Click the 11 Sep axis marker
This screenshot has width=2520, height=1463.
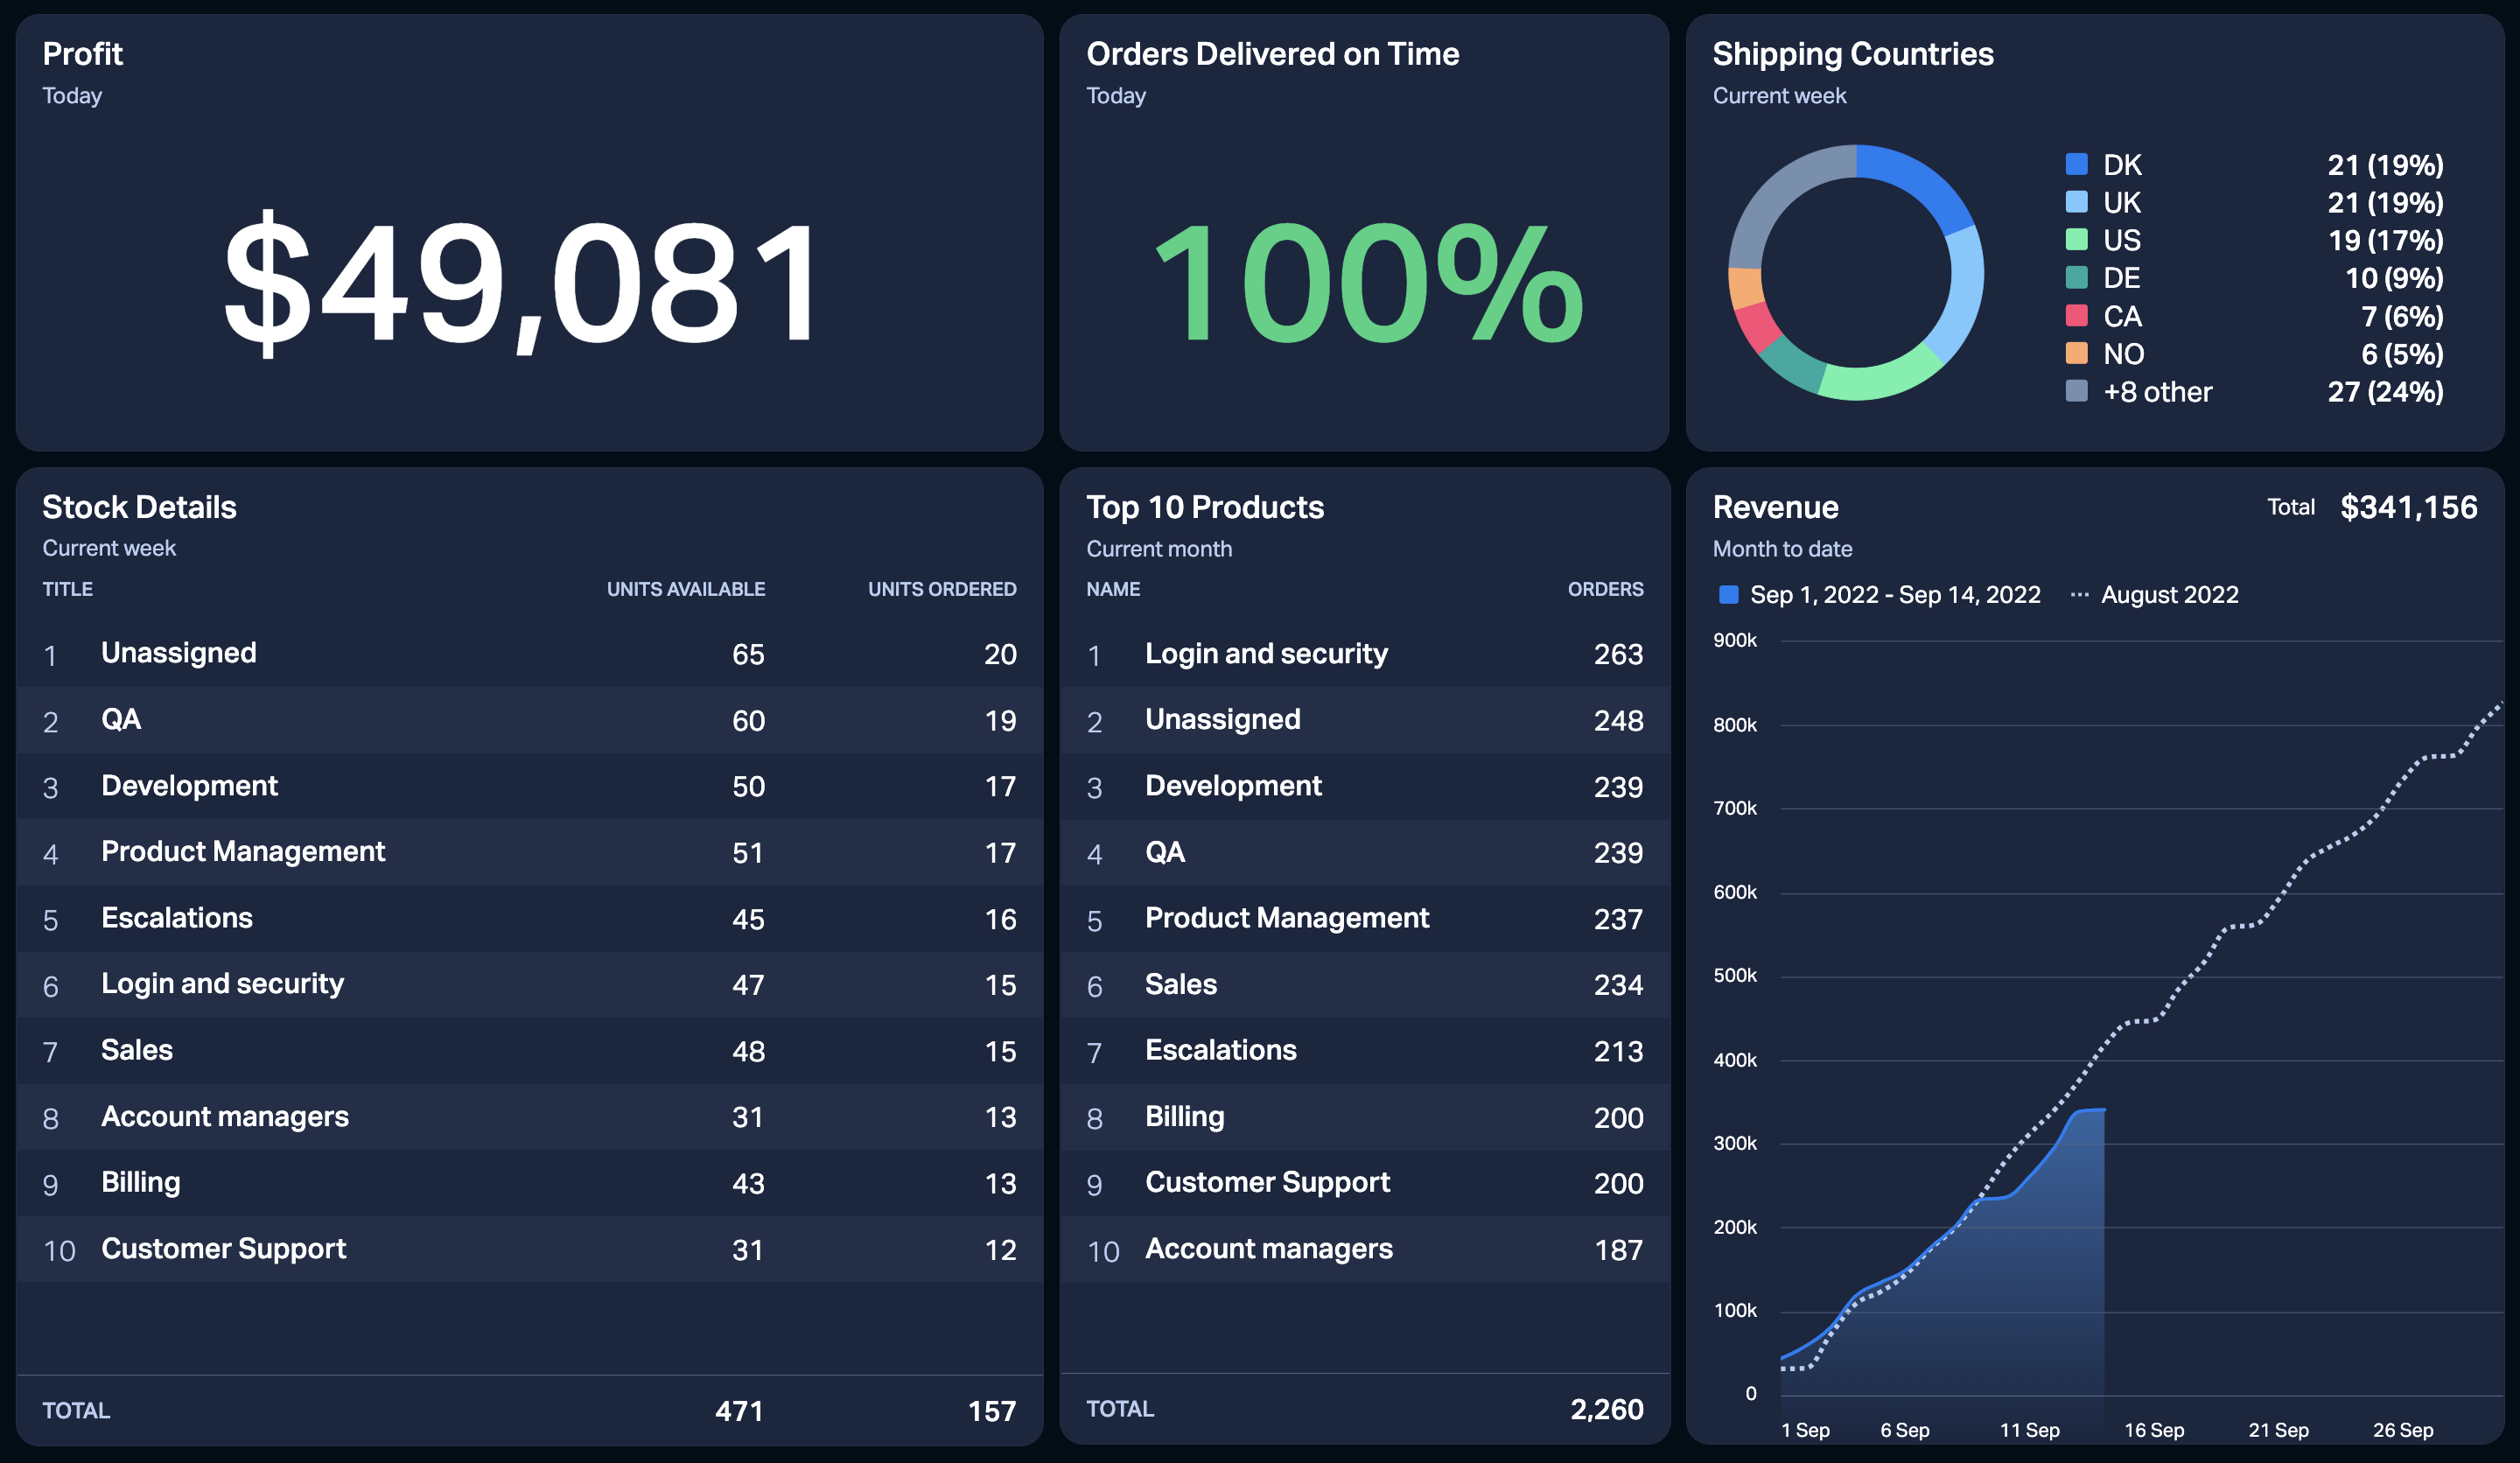point(2029,1430)
